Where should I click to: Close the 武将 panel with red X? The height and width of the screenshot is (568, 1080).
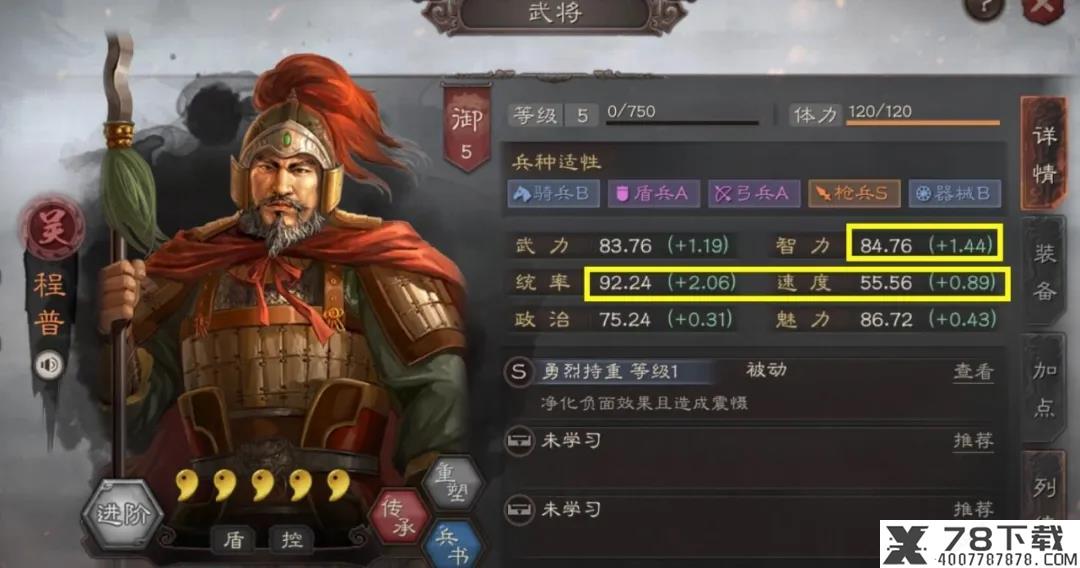pos(1042,9)
